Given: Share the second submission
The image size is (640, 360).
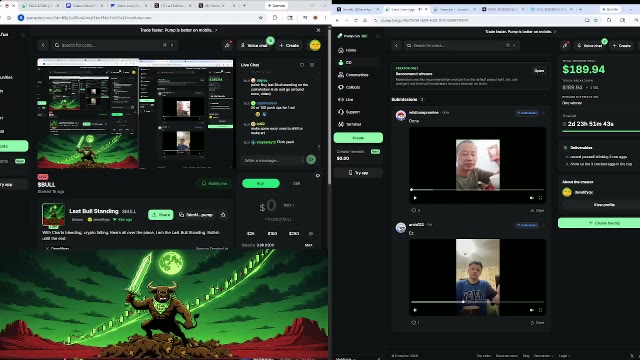Looking at the screenshot, I should tap(537, 322).
